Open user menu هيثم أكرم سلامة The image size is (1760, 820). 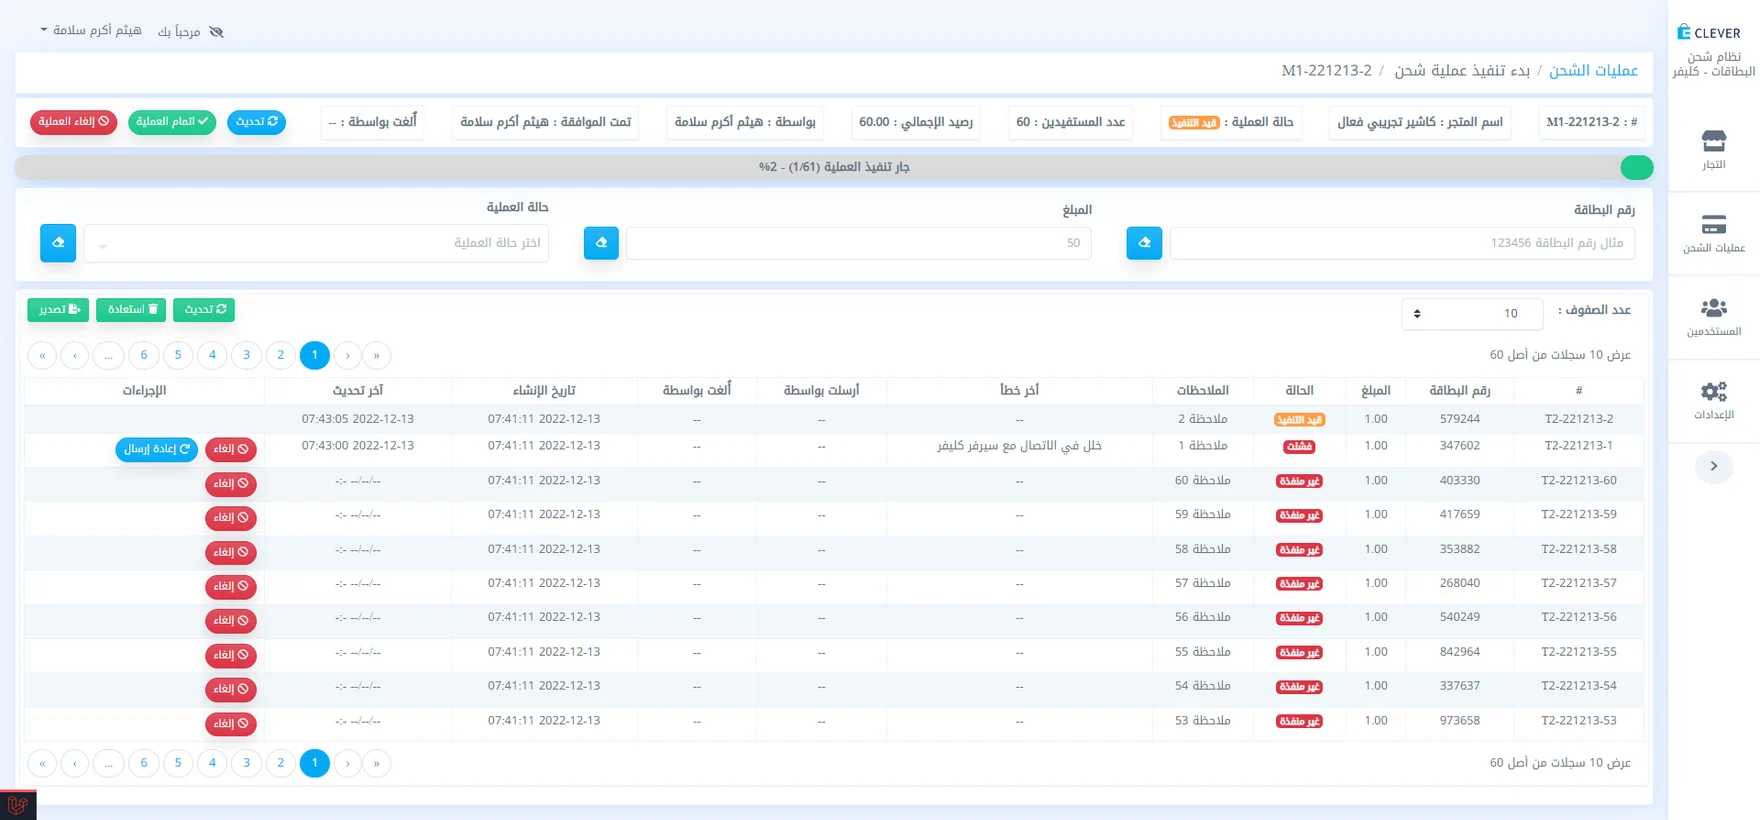click(x=91, y=31)
